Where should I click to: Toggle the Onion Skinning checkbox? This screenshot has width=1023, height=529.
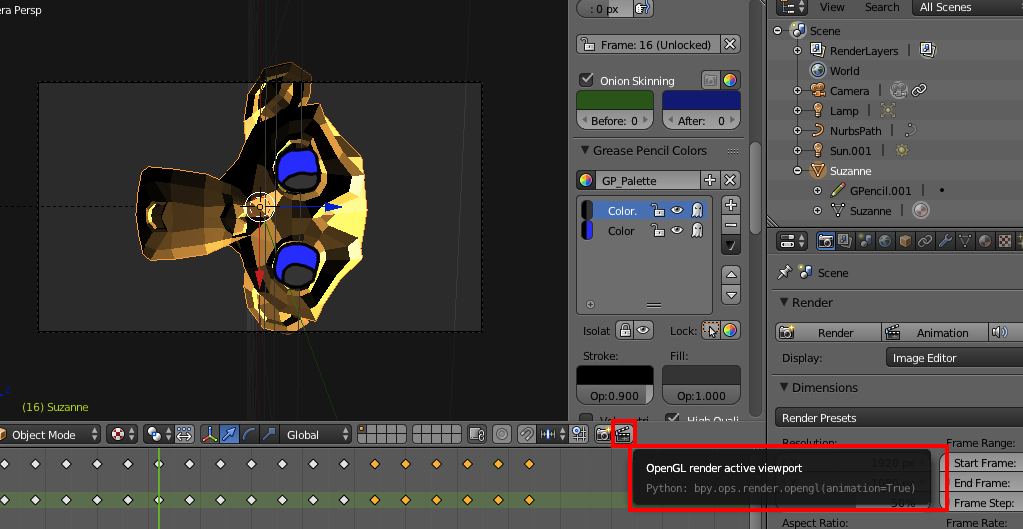[x=587, y=80]
